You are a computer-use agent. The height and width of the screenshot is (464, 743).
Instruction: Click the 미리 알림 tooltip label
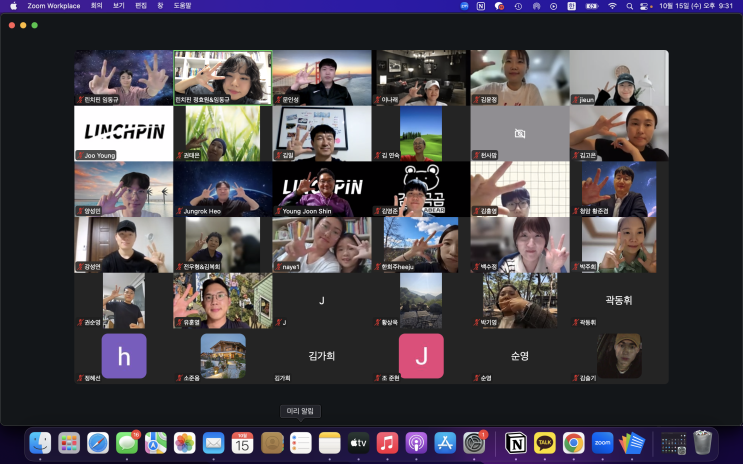pyautogui.click(x=300, y=411)
